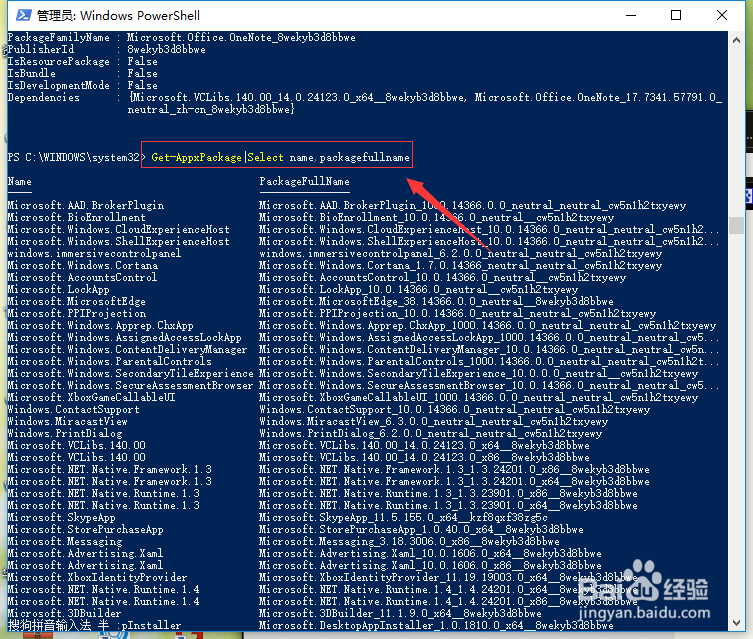Minimize the PowerShell window
This screenshot has height=639, width=753.
click(631, 15)
